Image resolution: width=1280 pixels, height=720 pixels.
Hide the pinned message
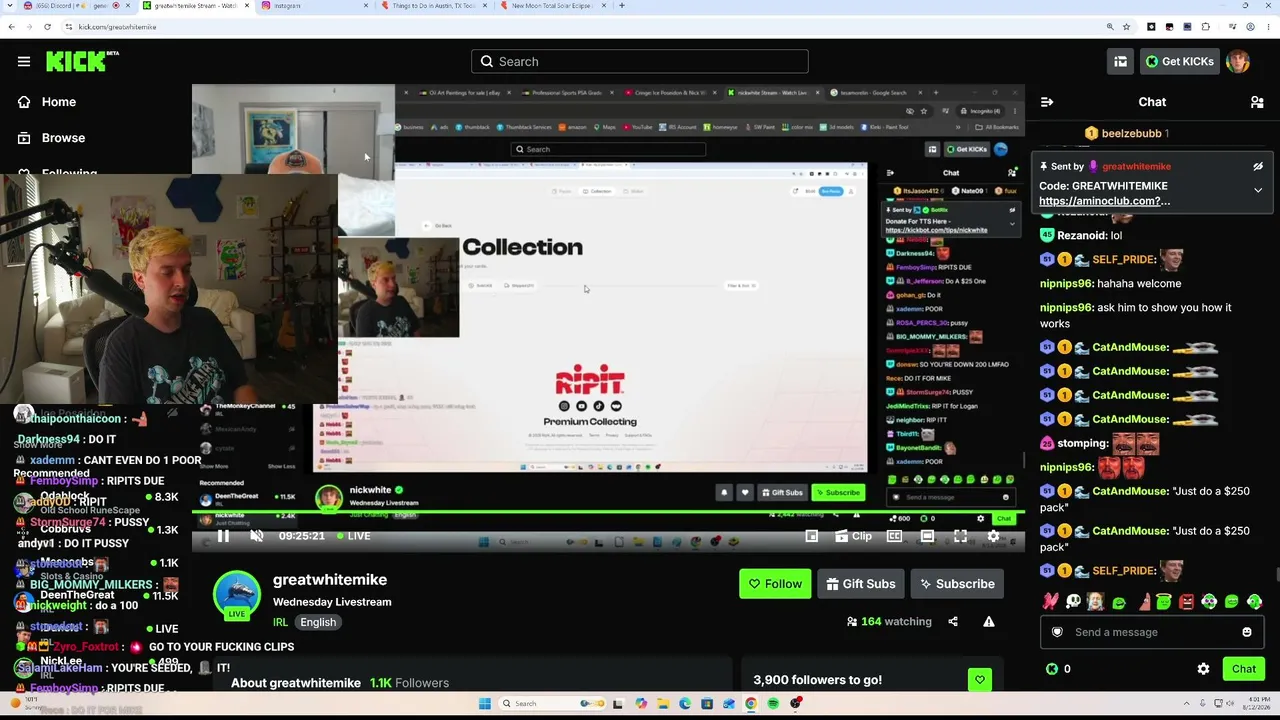click(x=1258, y=166)
